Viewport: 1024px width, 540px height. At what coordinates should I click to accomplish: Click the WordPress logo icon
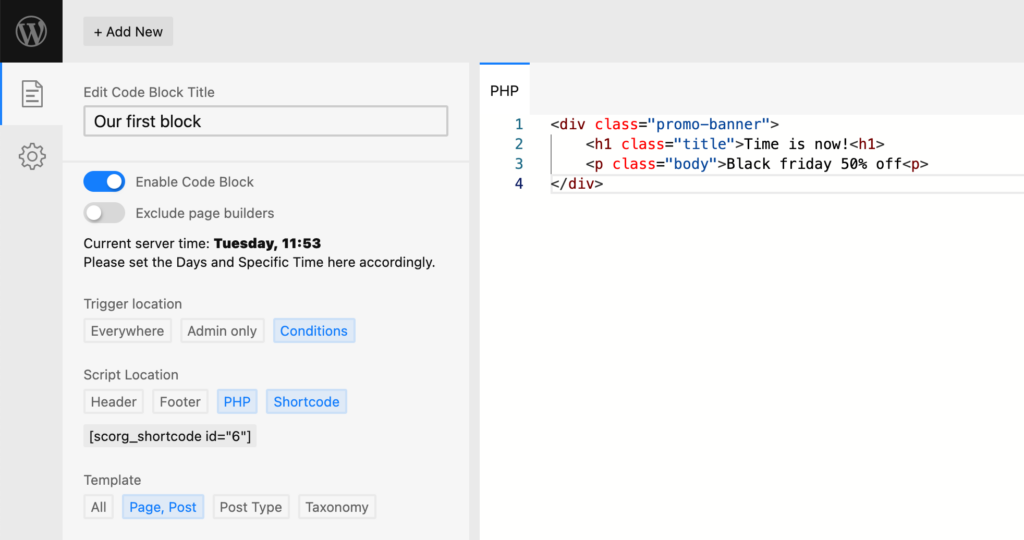31,31
